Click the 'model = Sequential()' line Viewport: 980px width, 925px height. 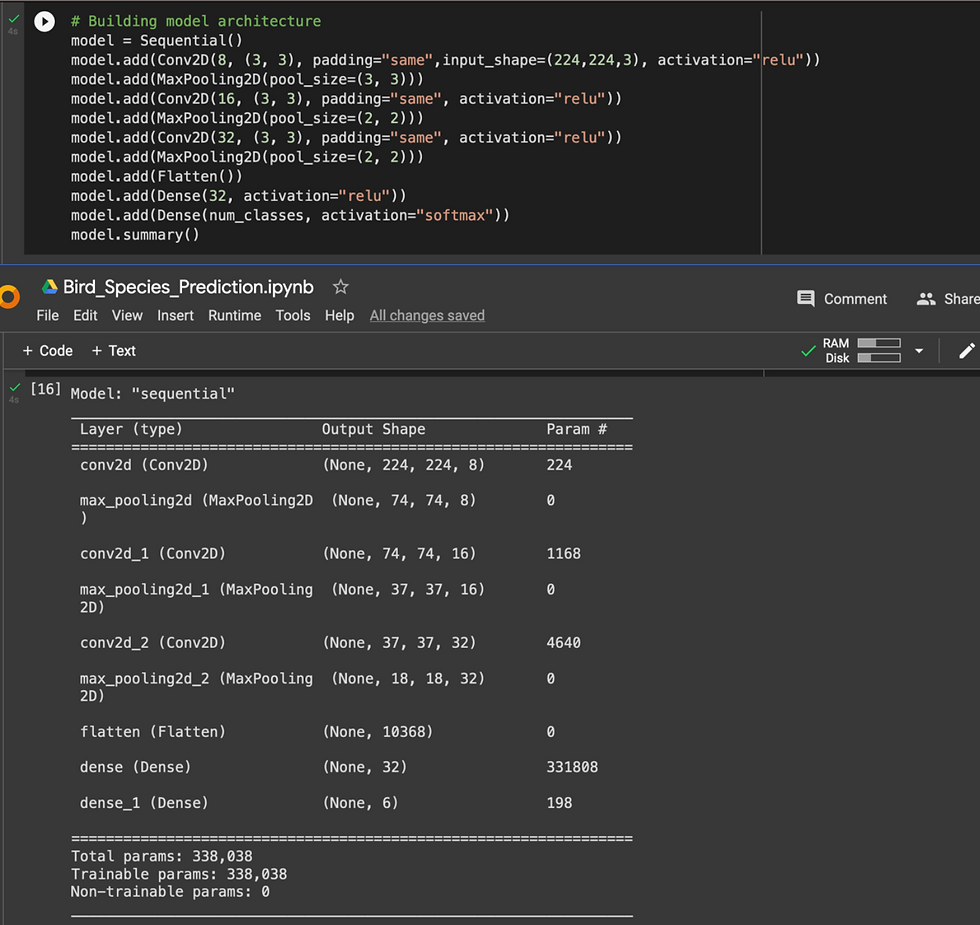pos(156,41)
